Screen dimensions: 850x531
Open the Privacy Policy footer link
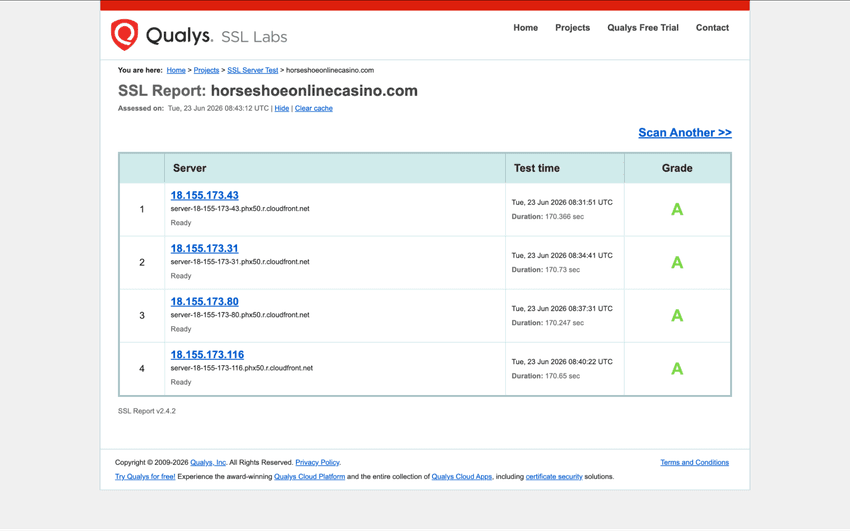tap(317, 463)
